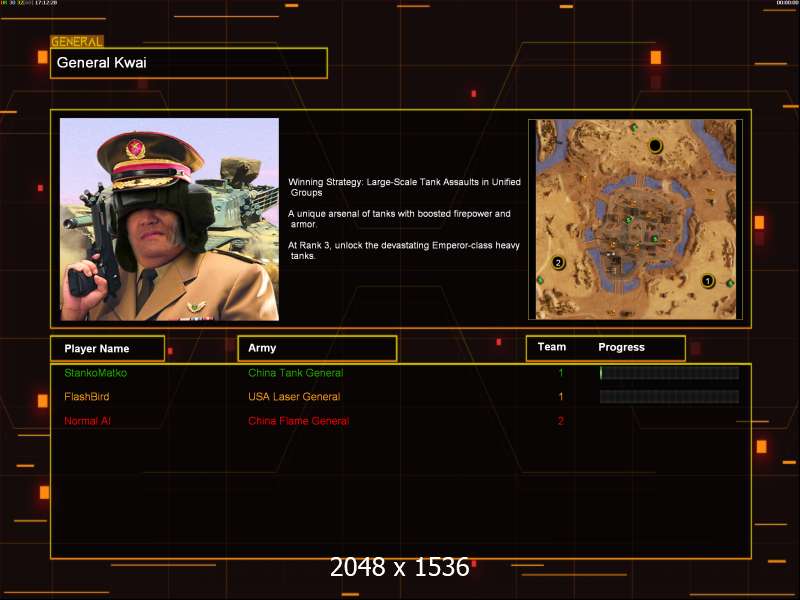The height and width of the screenshot is (600, 800).
Task: Click FlashBird's loading progress bar
Action: (x=669, y=396)
